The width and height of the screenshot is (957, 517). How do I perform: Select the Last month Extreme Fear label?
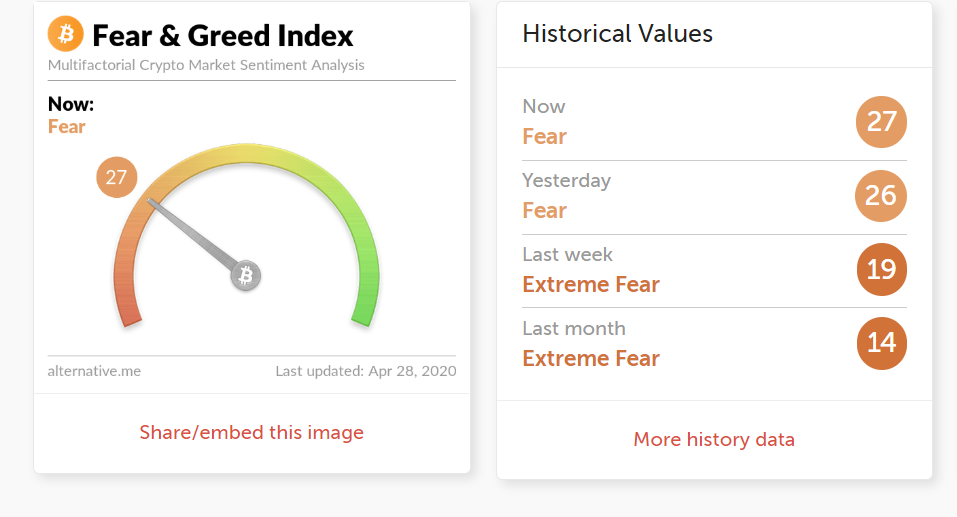pos(590,358)
